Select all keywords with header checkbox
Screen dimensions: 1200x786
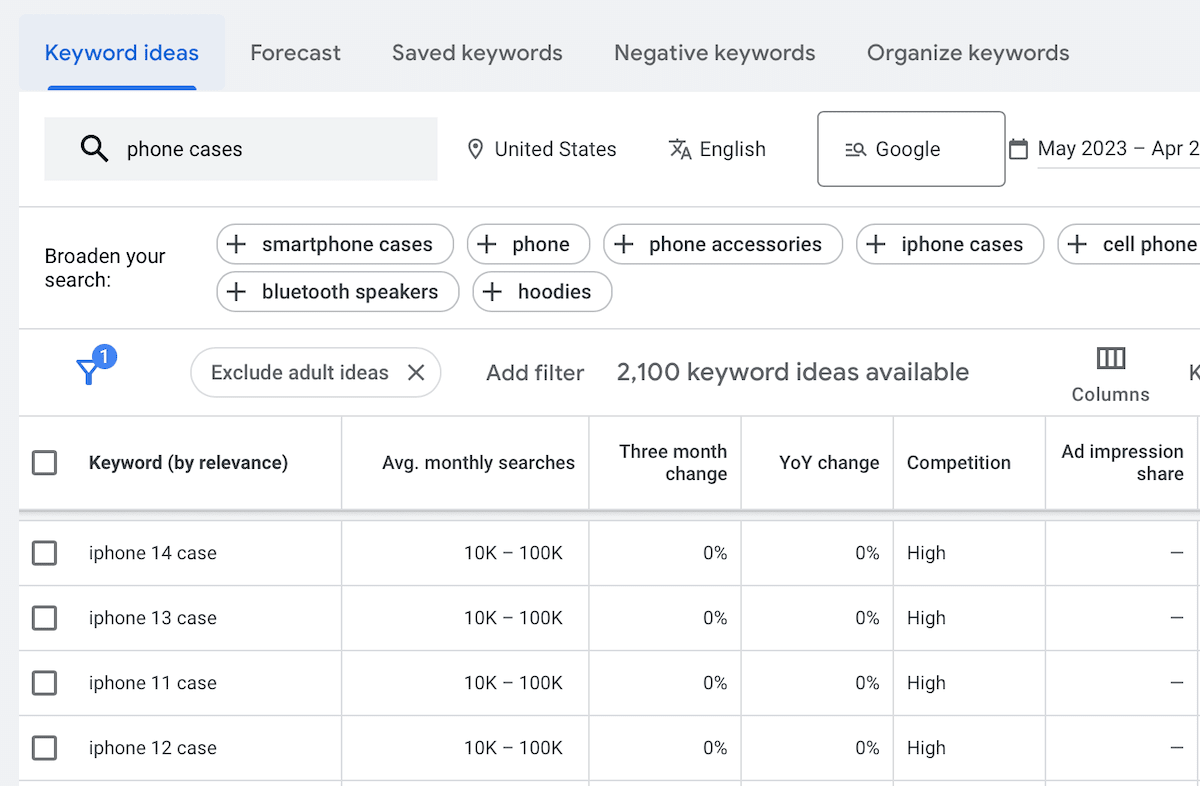tap(44, 463)
